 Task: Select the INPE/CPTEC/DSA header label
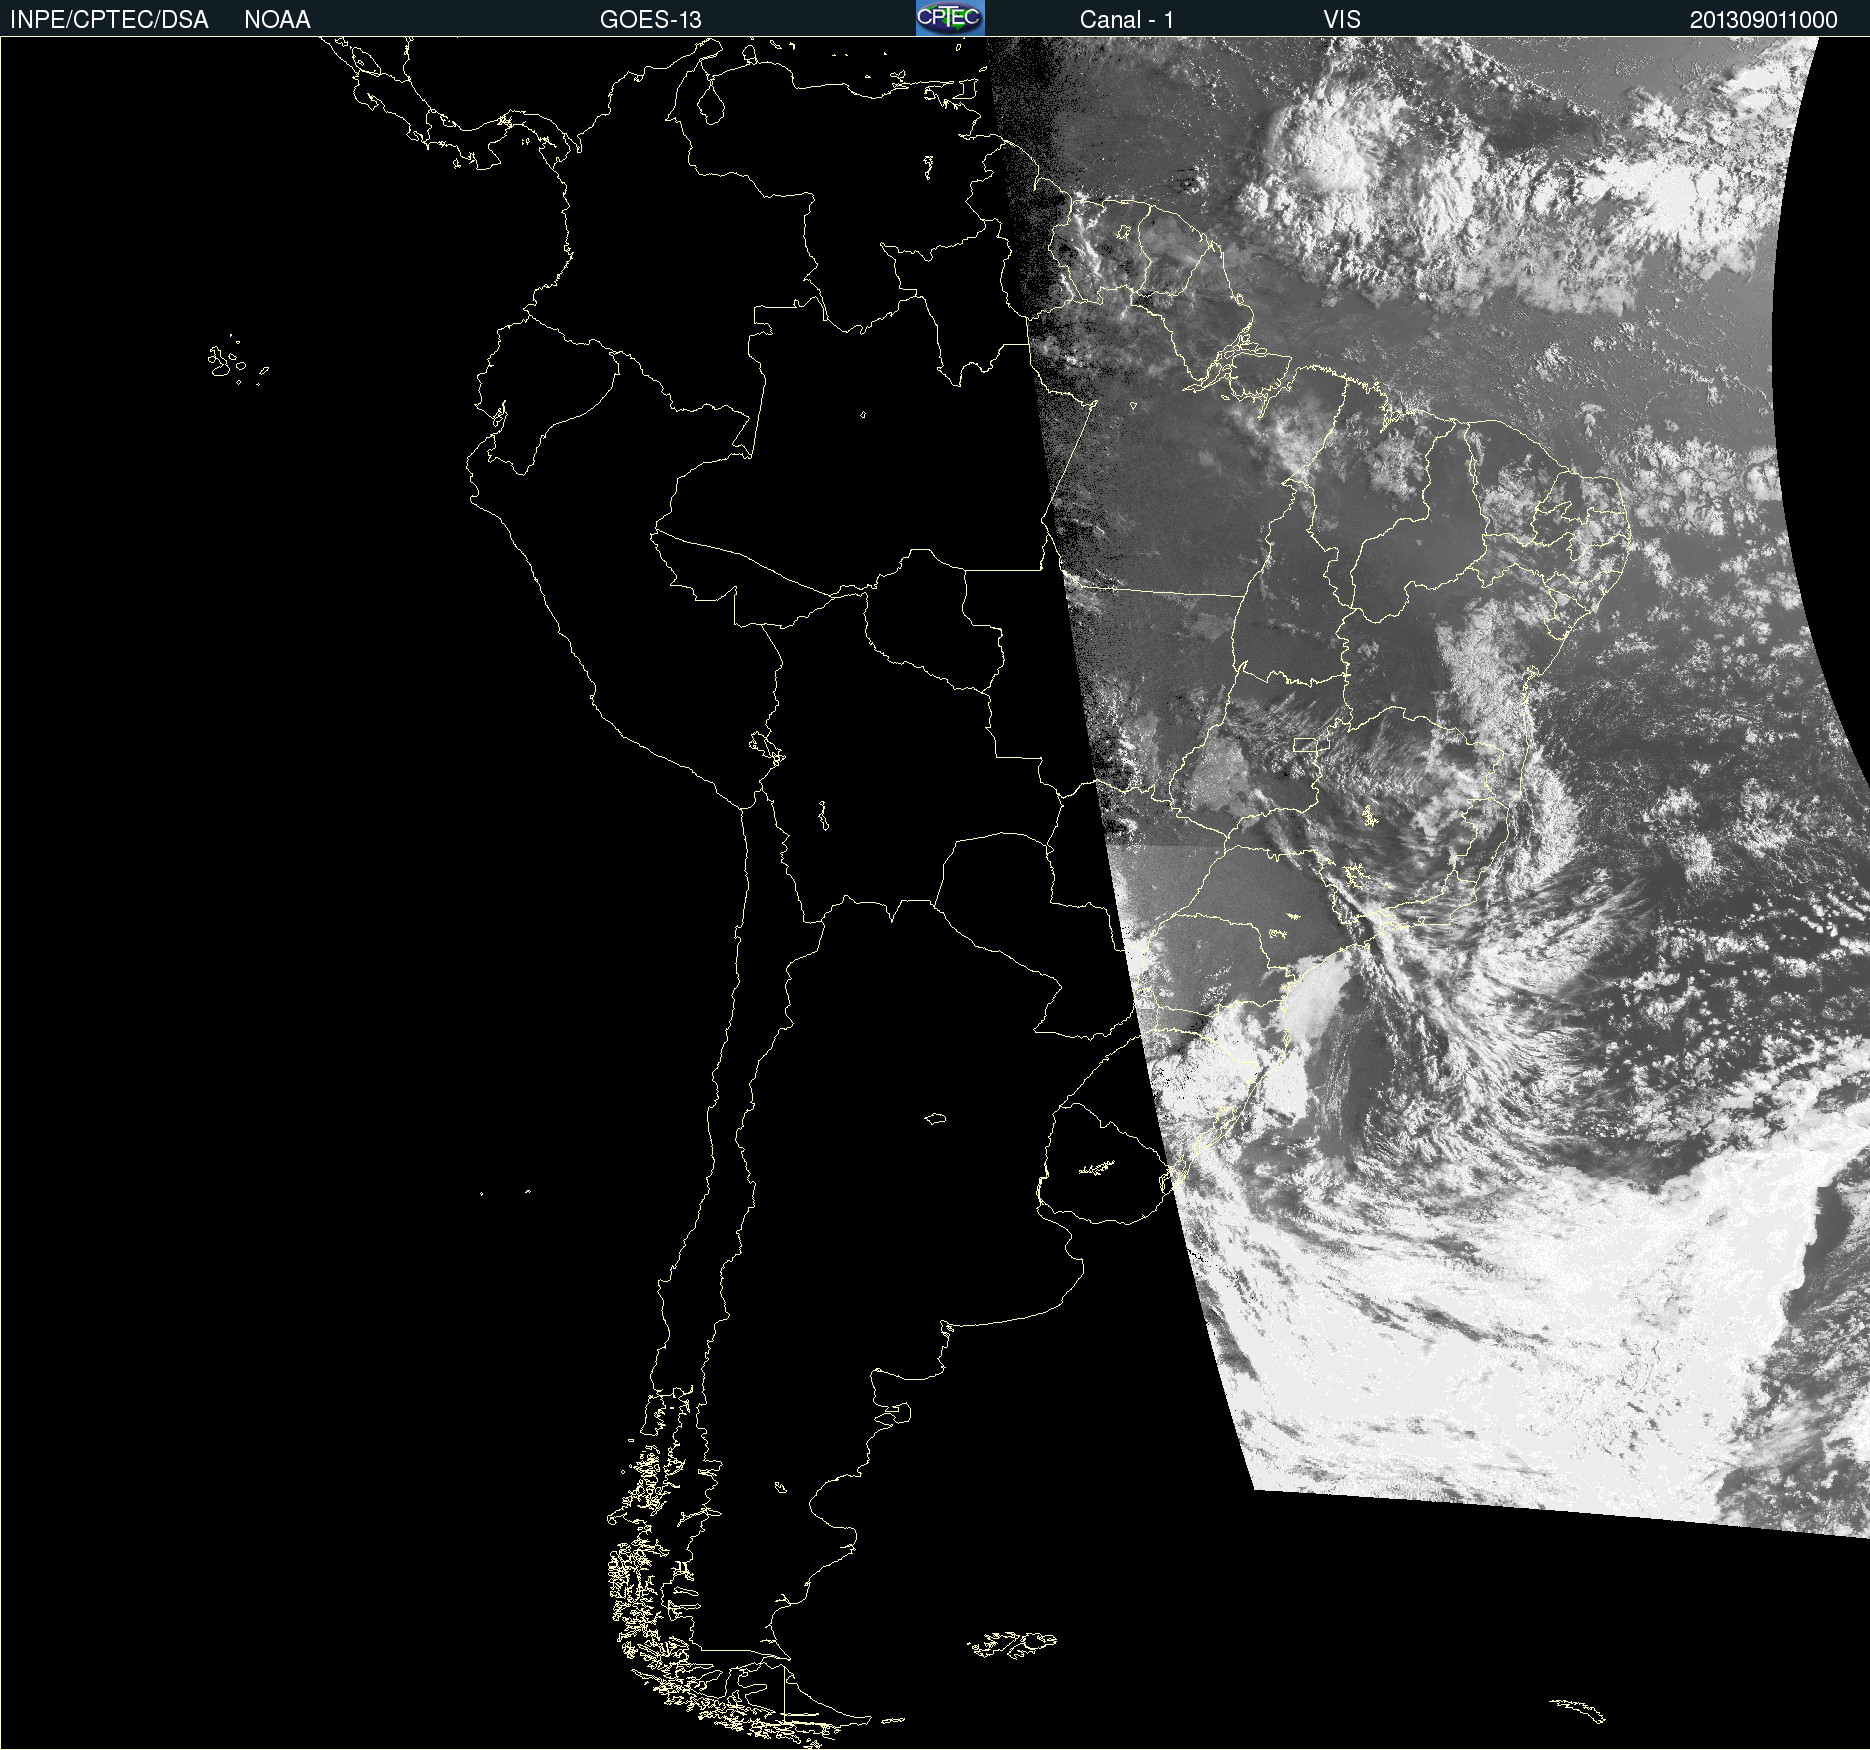(x=109, y=20)
